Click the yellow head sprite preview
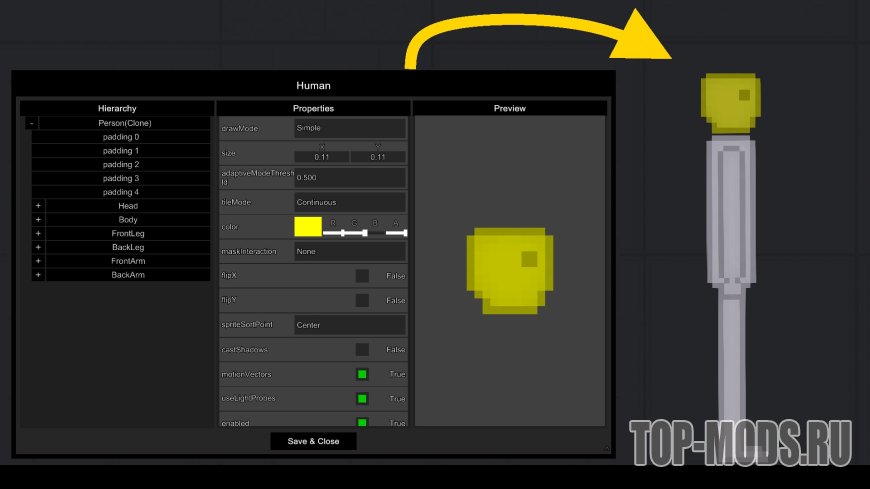This screenshot has width=870, height=489. pos(510,271)
